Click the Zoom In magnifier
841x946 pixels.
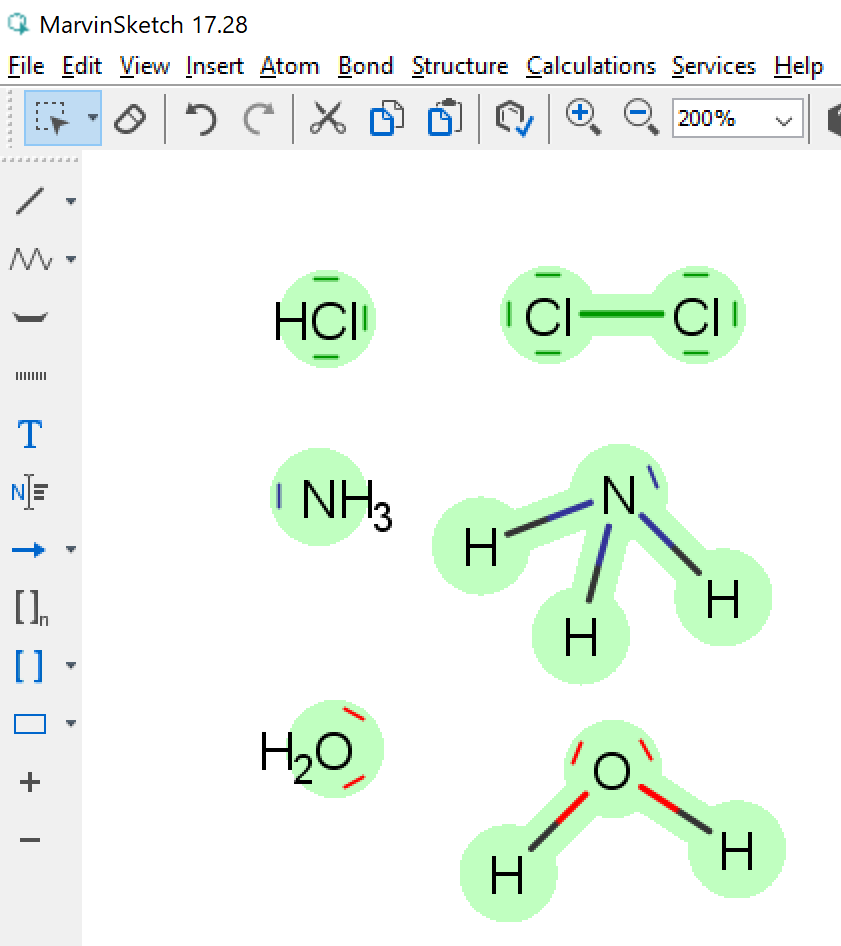coord(582,118)
